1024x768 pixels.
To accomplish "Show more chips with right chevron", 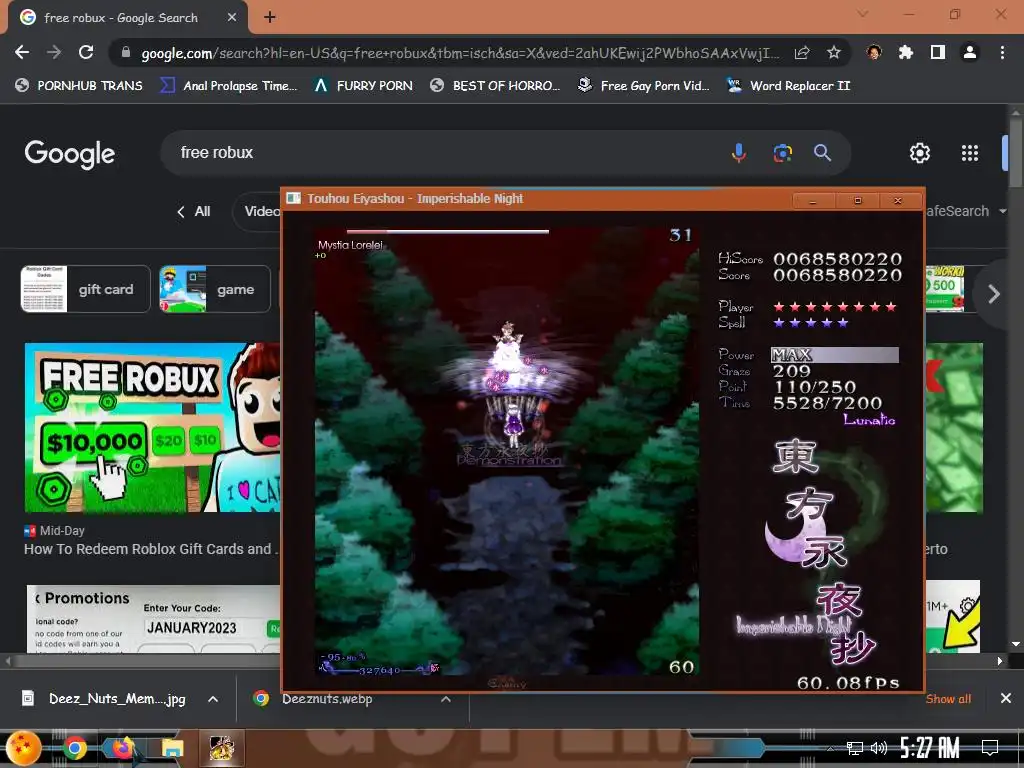I will pyautogui.click(x=993, y=294).
